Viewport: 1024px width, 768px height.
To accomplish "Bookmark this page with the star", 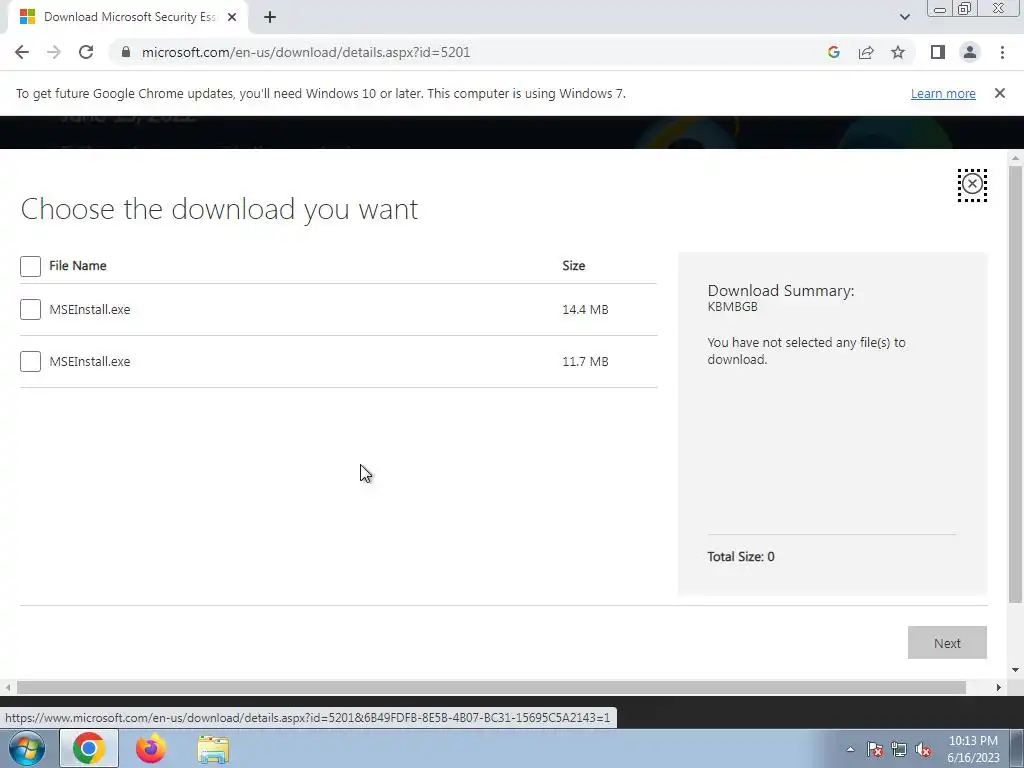I will click(x=898, y=52).
